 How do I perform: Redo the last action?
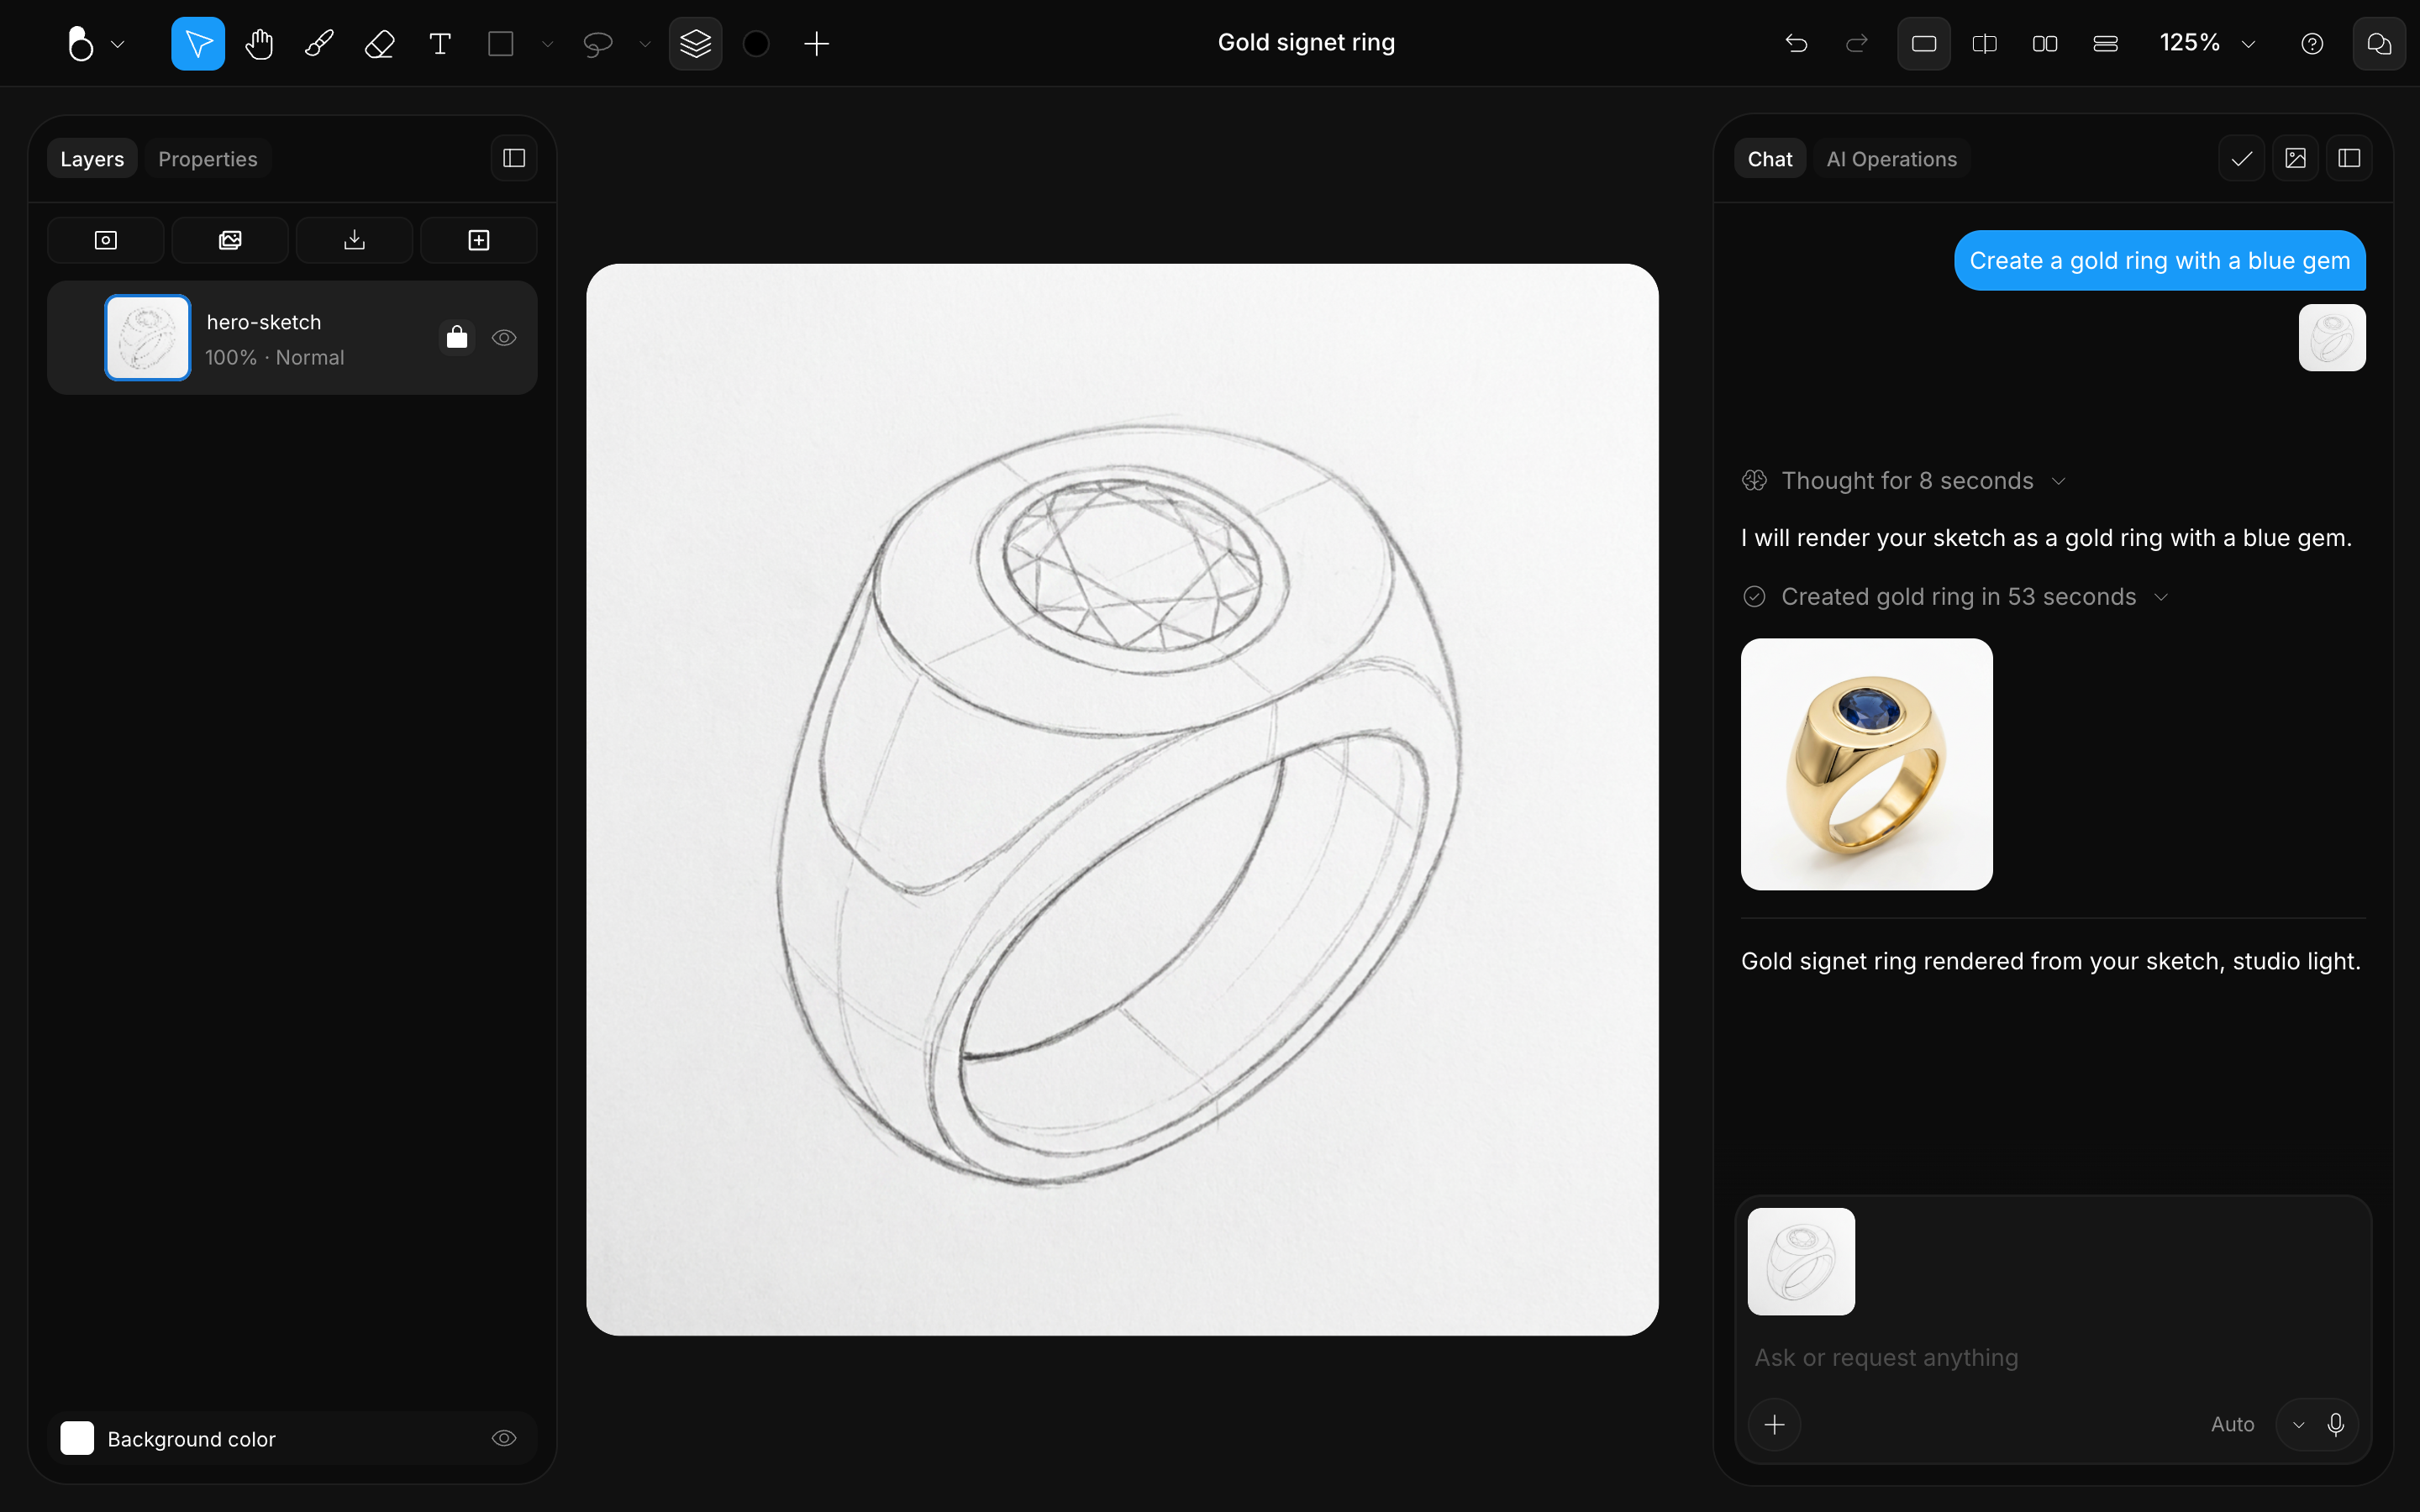coord(1857,44)
